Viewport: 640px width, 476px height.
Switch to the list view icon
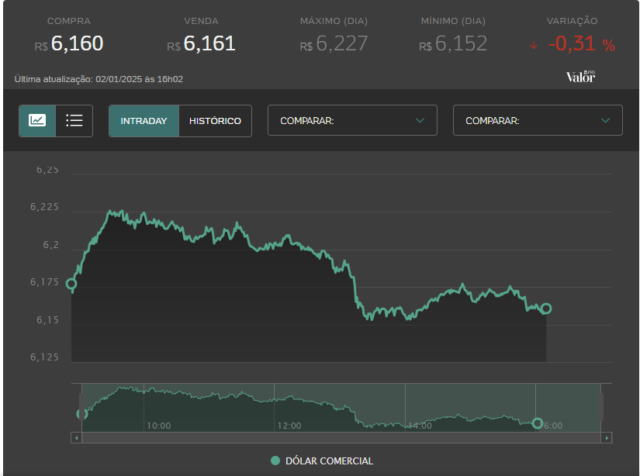[74, 120]
